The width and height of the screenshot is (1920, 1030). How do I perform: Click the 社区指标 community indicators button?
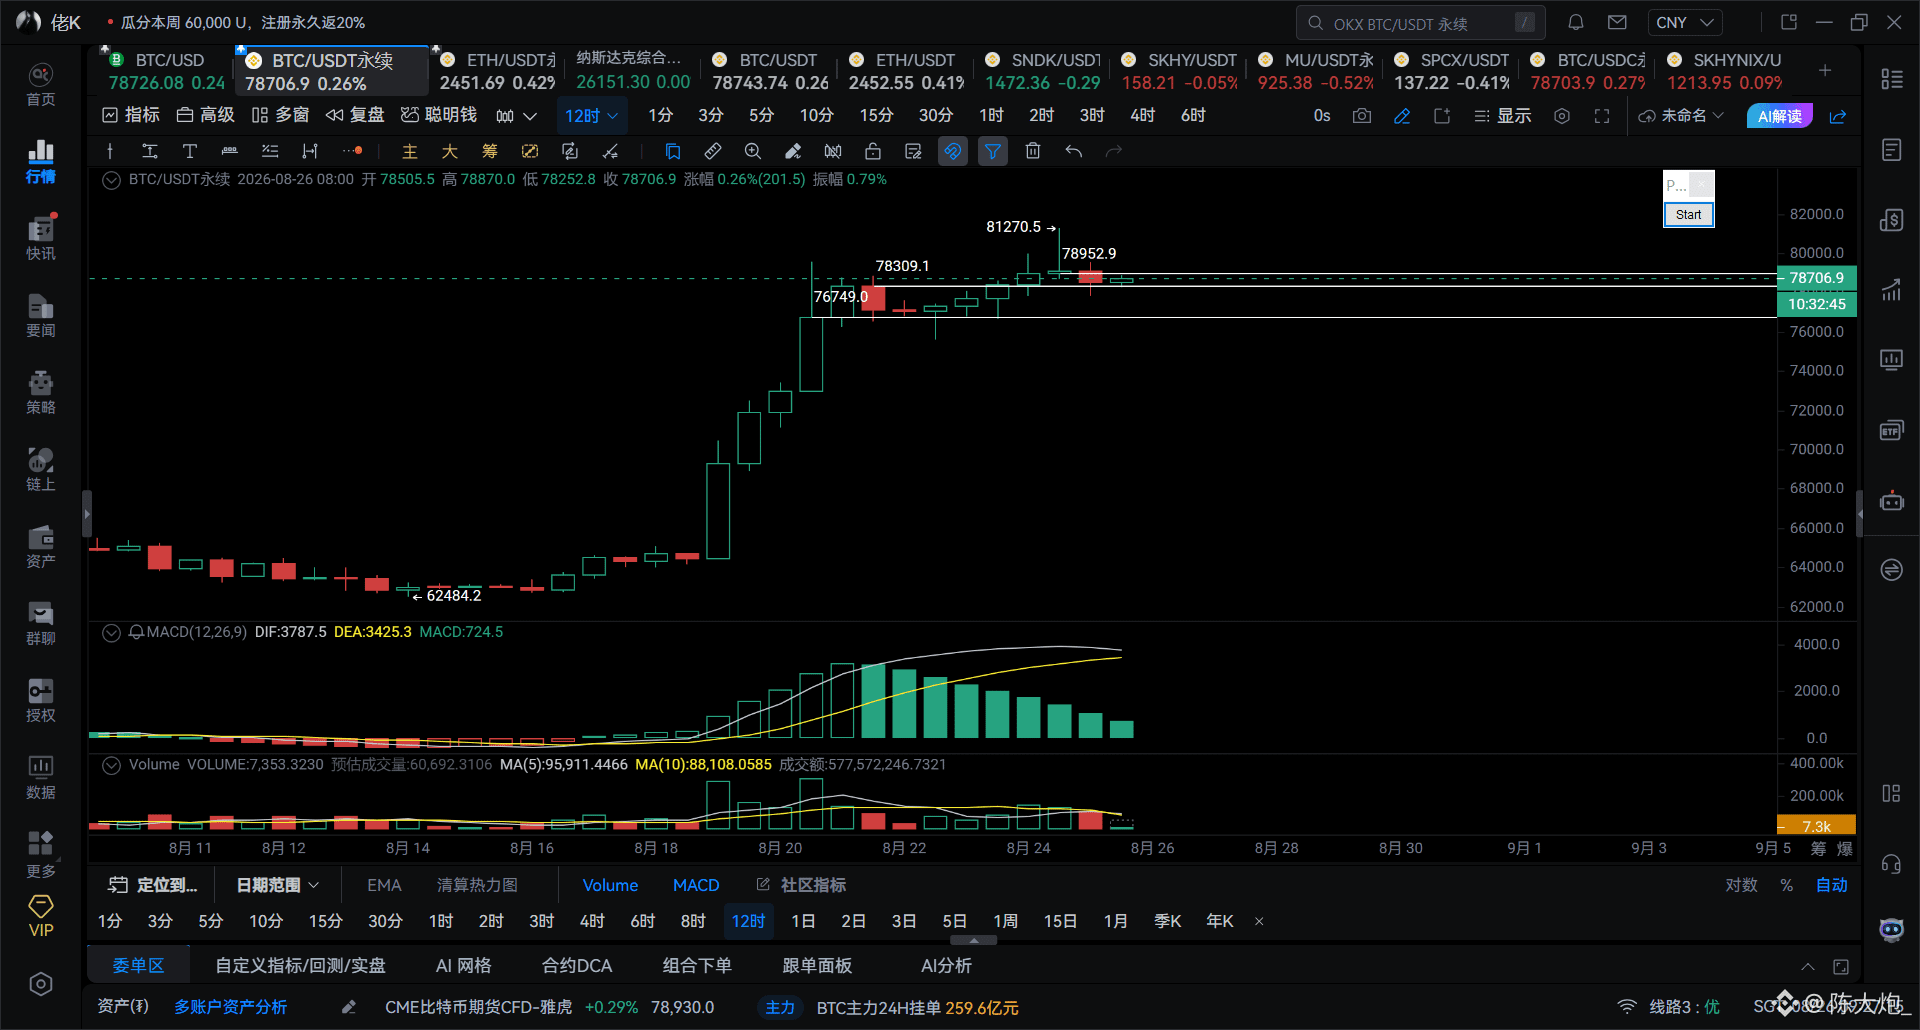[801, 885]
